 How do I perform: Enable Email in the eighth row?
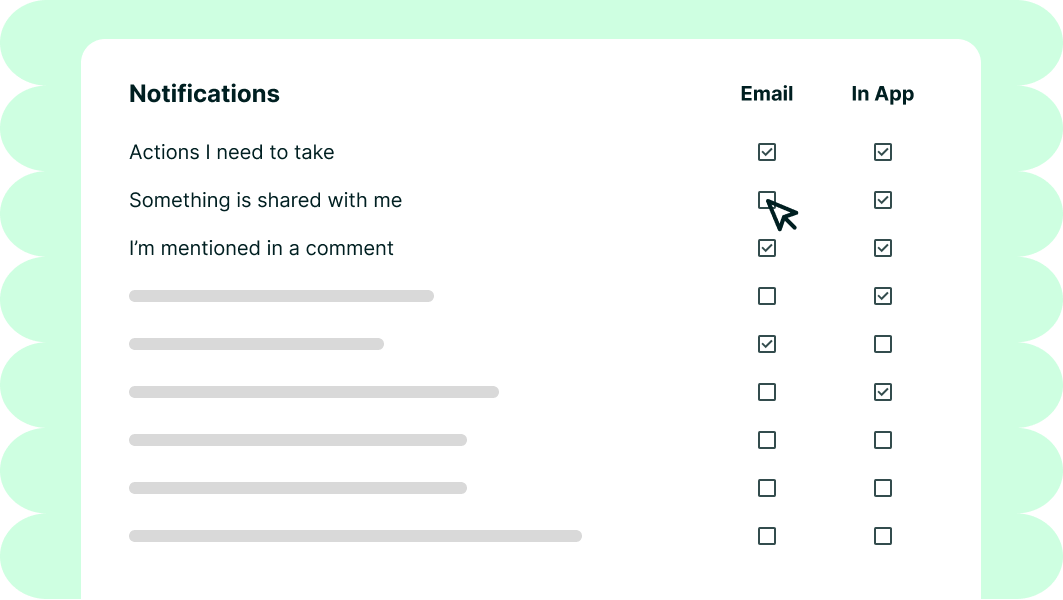(x=767, y=488)
